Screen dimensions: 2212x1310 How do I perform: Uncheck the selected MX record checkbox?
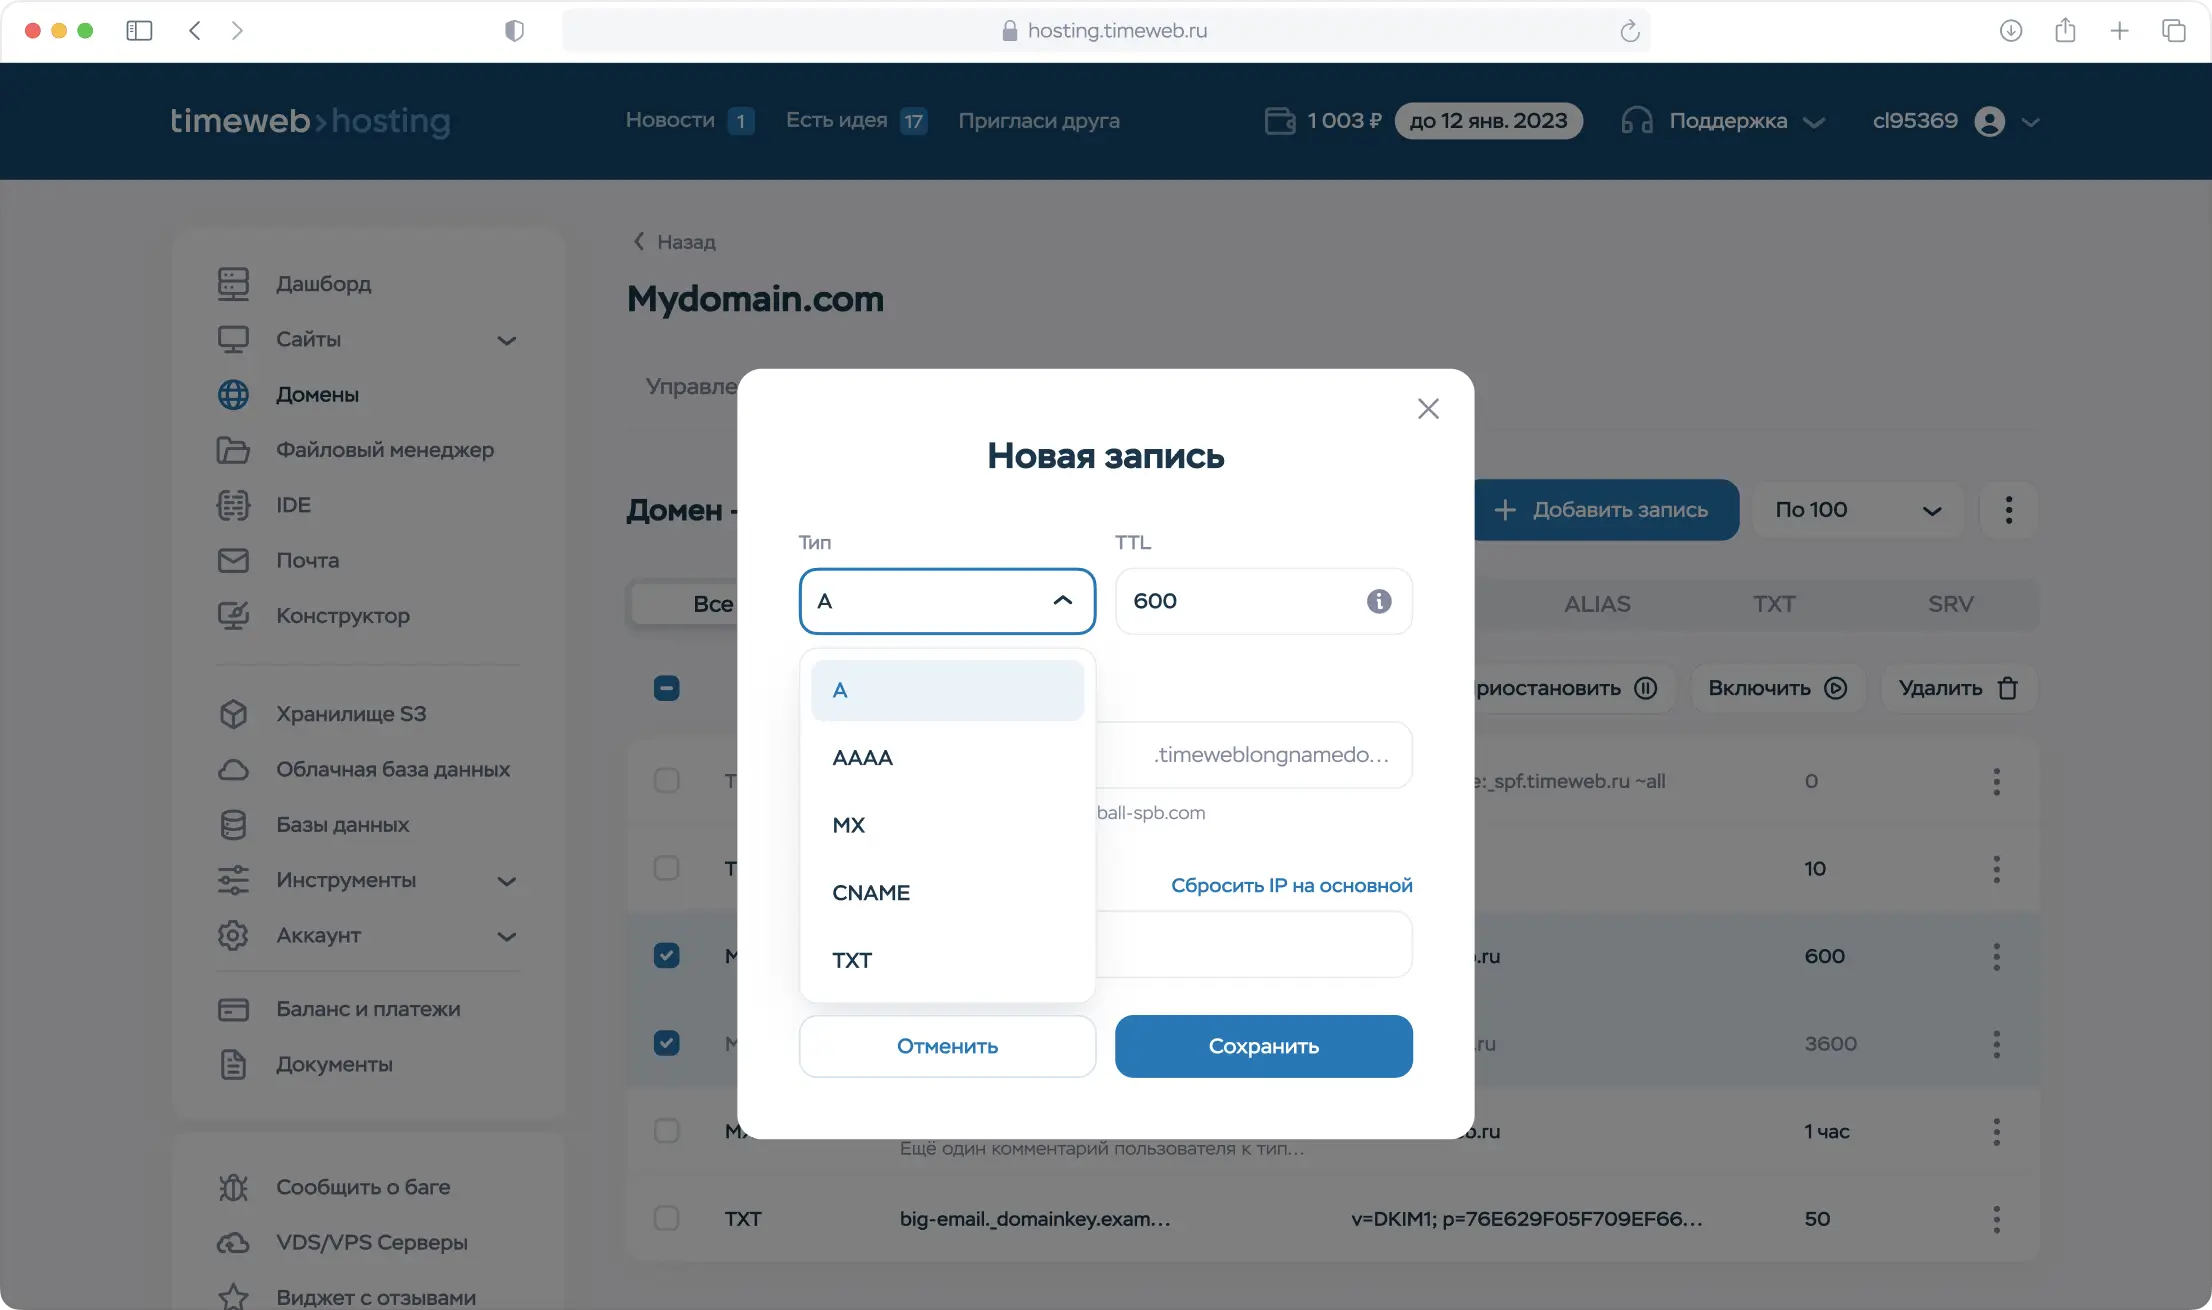coord(668,955)
